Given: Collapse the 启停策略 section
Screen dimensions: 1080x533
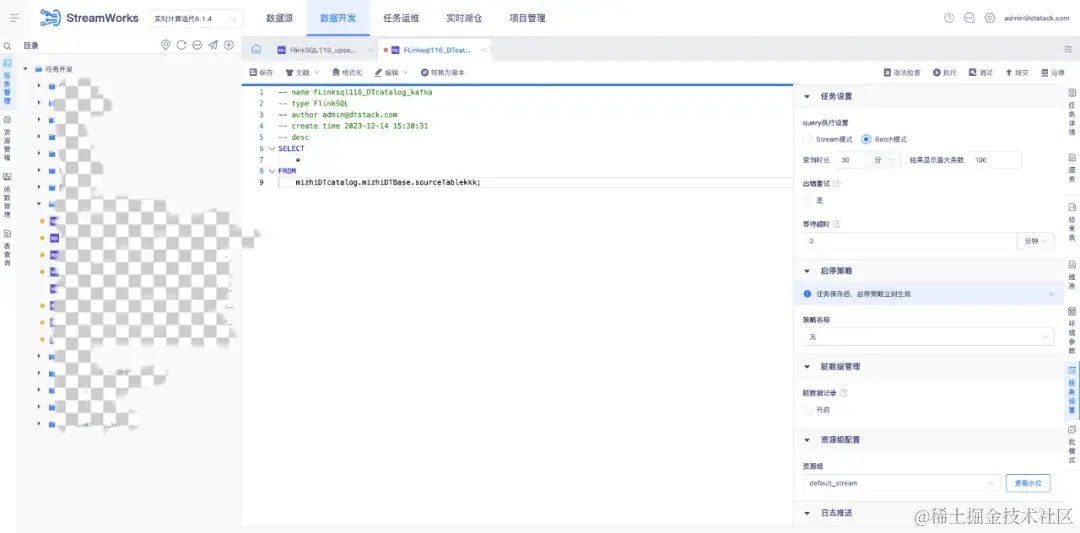Looking at the screenshot, I should click(807, 271).
